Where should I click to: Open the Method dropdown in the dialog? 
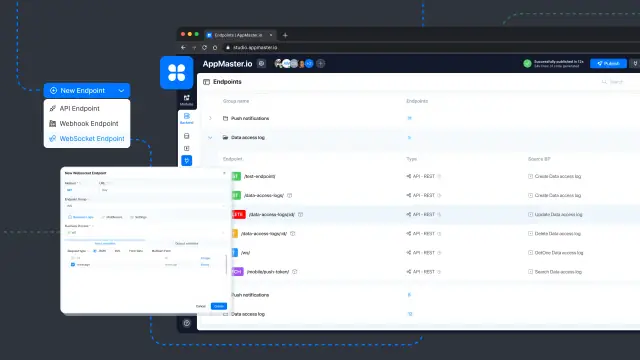click(80, 190)
